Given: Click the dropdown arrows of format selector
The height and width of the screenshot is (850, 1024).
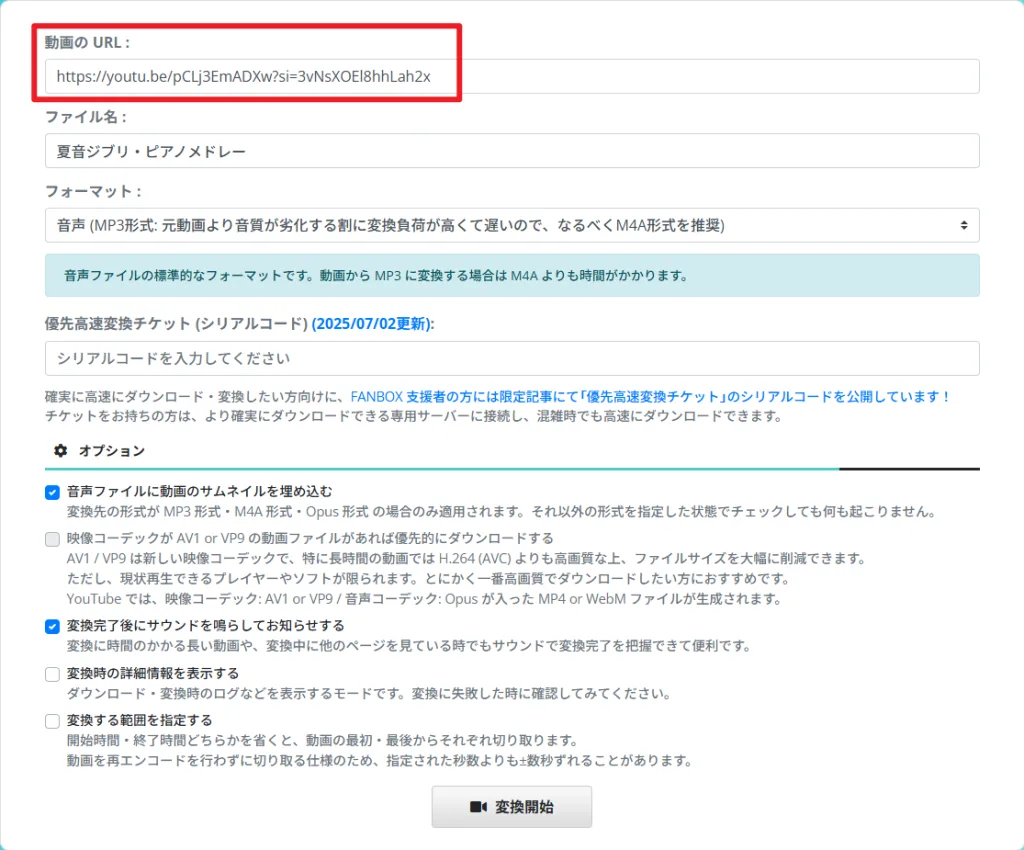Looking at the screenshot, I should pyautogui.click(x=964, y=225).
